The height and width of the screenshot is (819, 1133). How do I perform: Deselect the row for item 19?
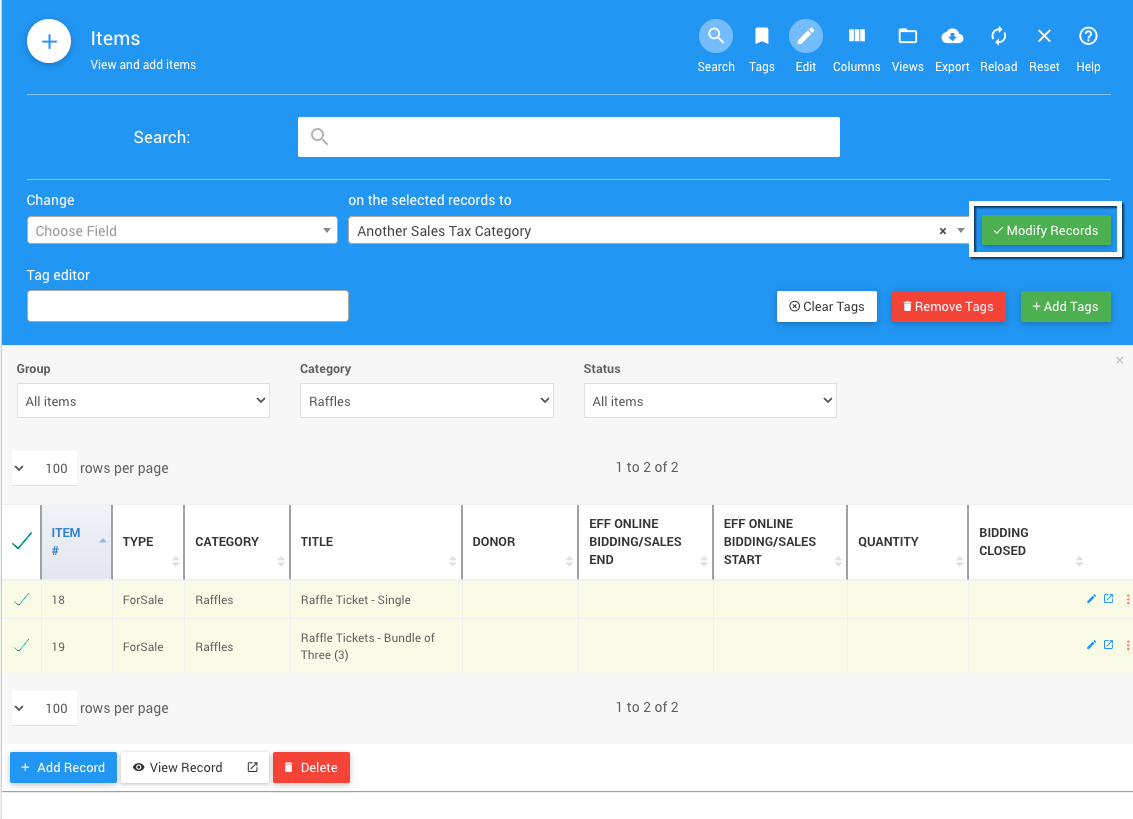click(21, 647)
